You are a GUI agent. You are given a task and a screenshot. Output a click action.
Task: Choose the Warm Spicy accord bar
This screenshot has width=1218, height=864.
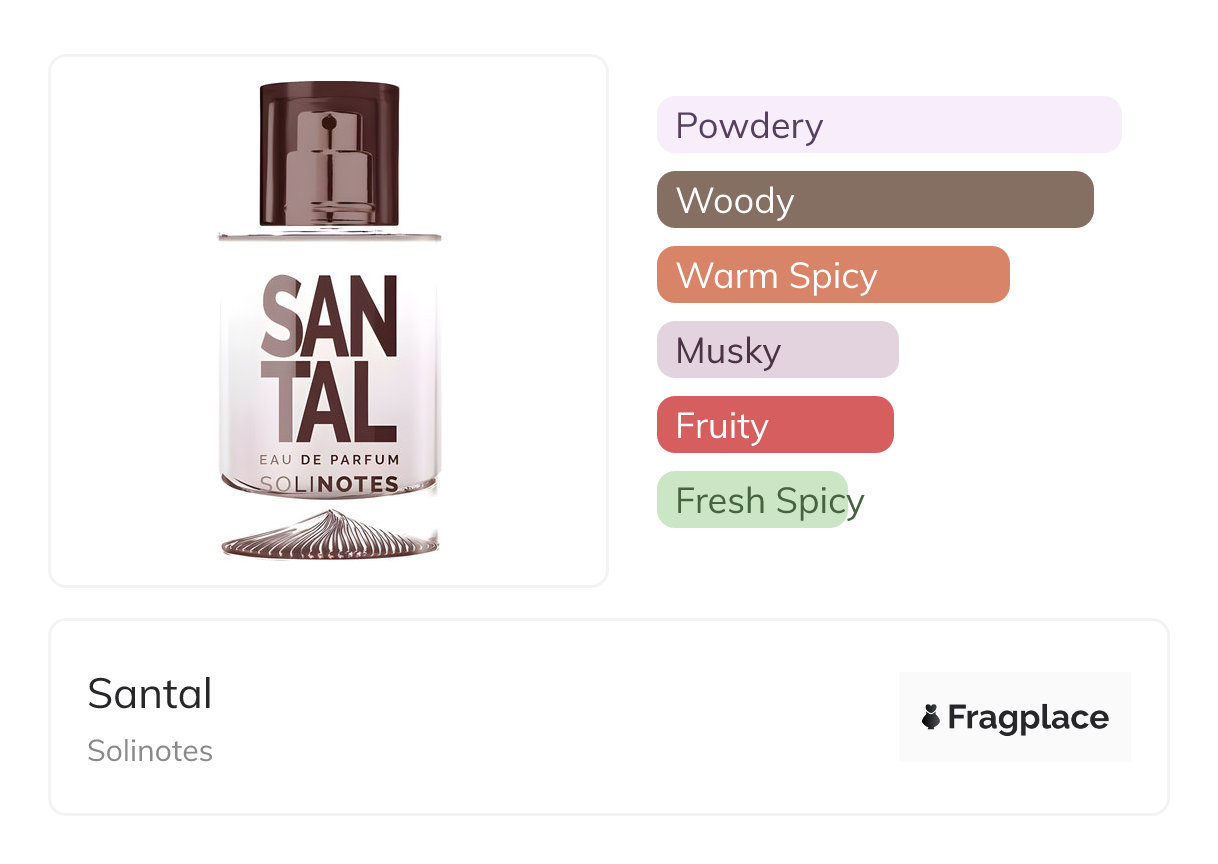click(832, 275)
